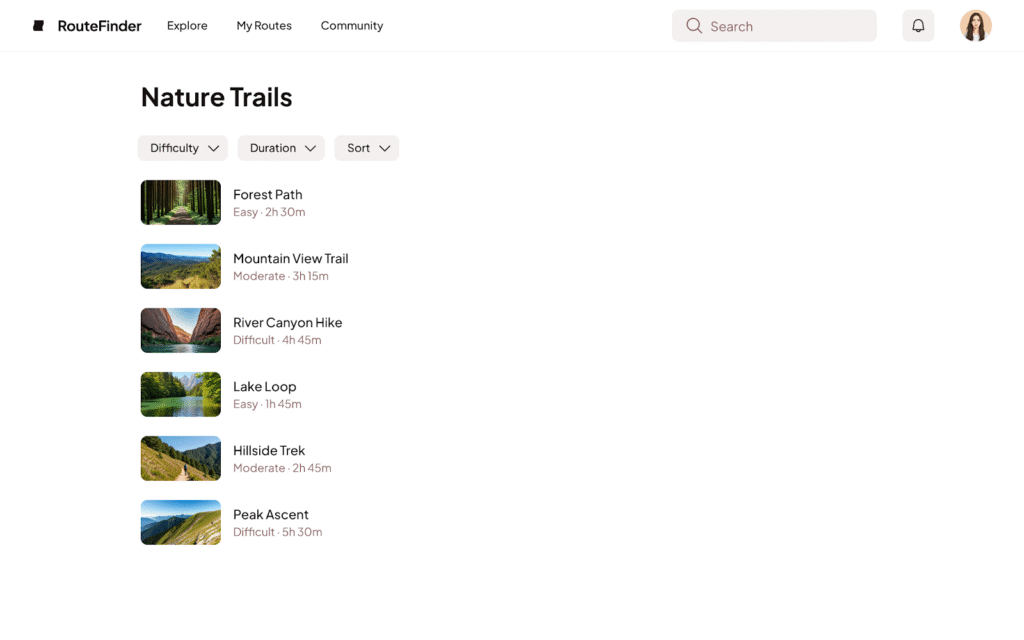
Task: View the Peak Ascent thumbnail image
Action: click(x=181, y=522)
